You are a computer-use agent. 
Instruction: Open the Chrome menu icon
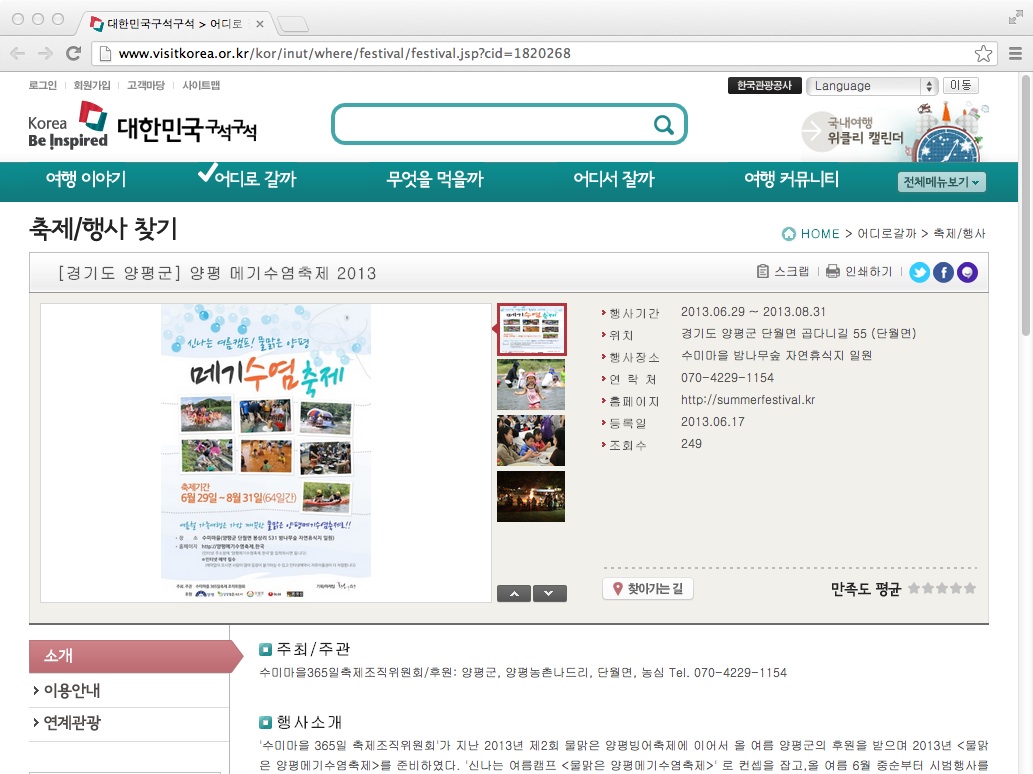pos(1015,53)
